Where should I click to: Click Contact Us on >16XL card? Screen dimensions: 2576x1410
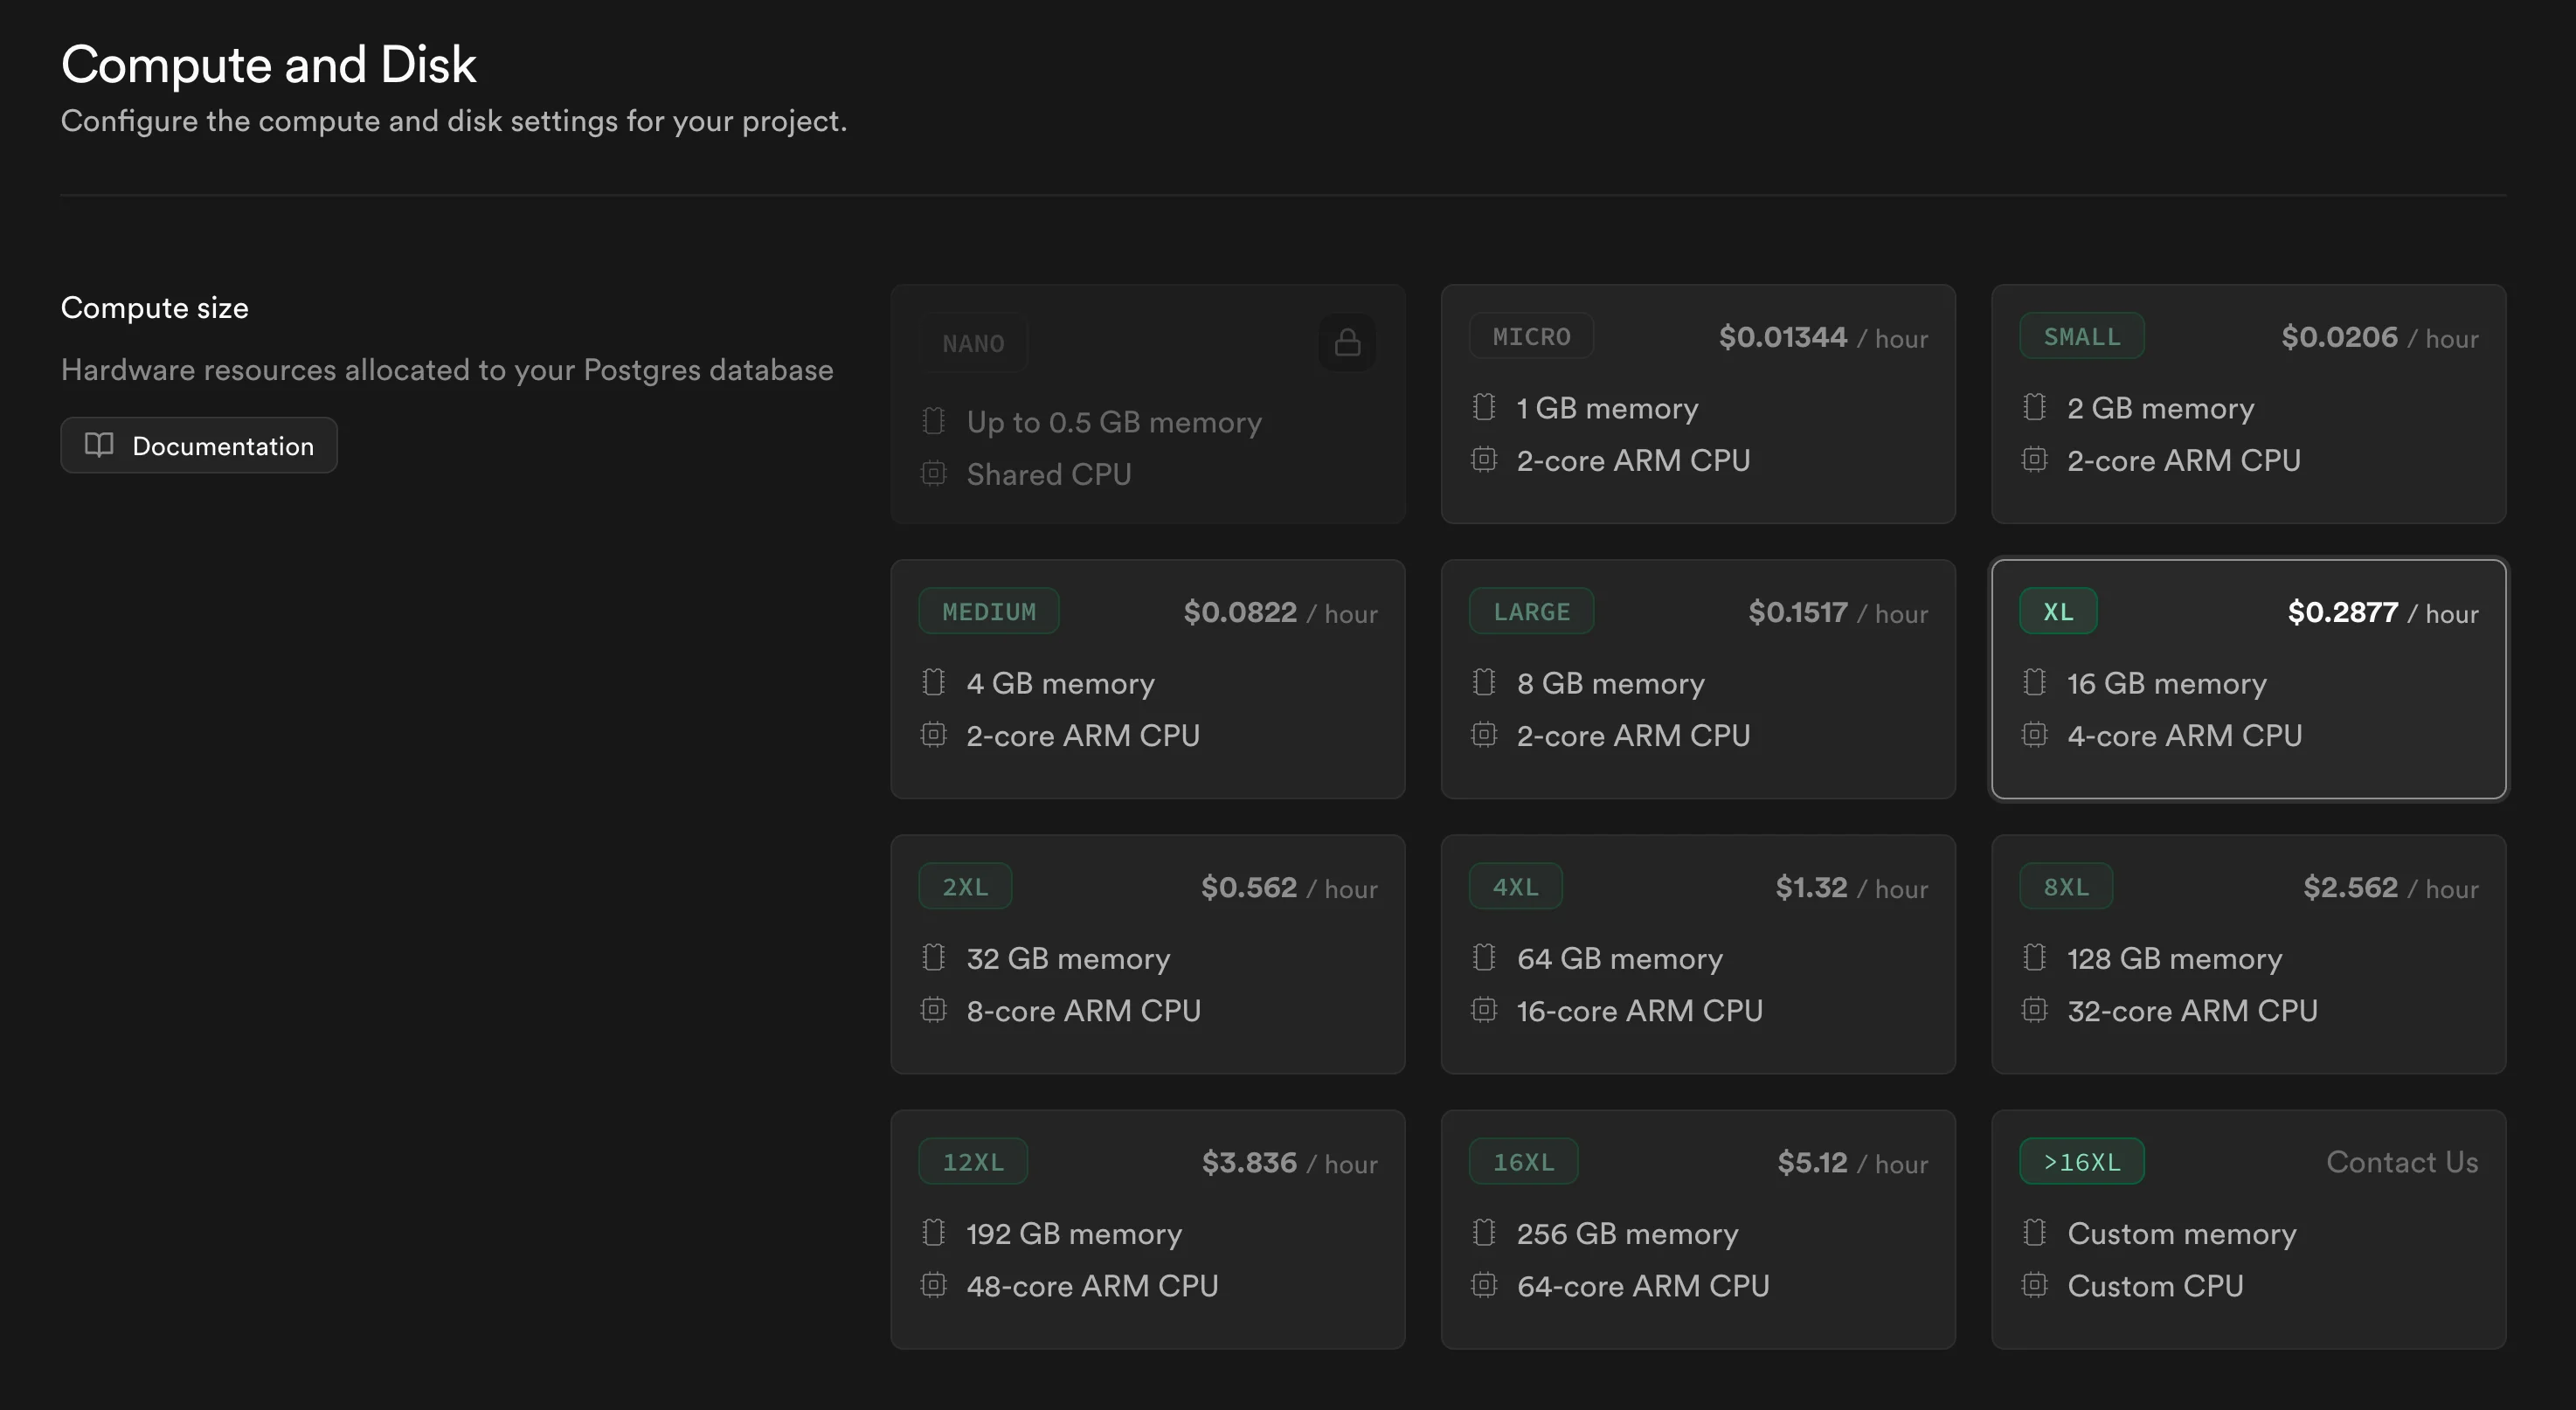click(2401, 1162)
